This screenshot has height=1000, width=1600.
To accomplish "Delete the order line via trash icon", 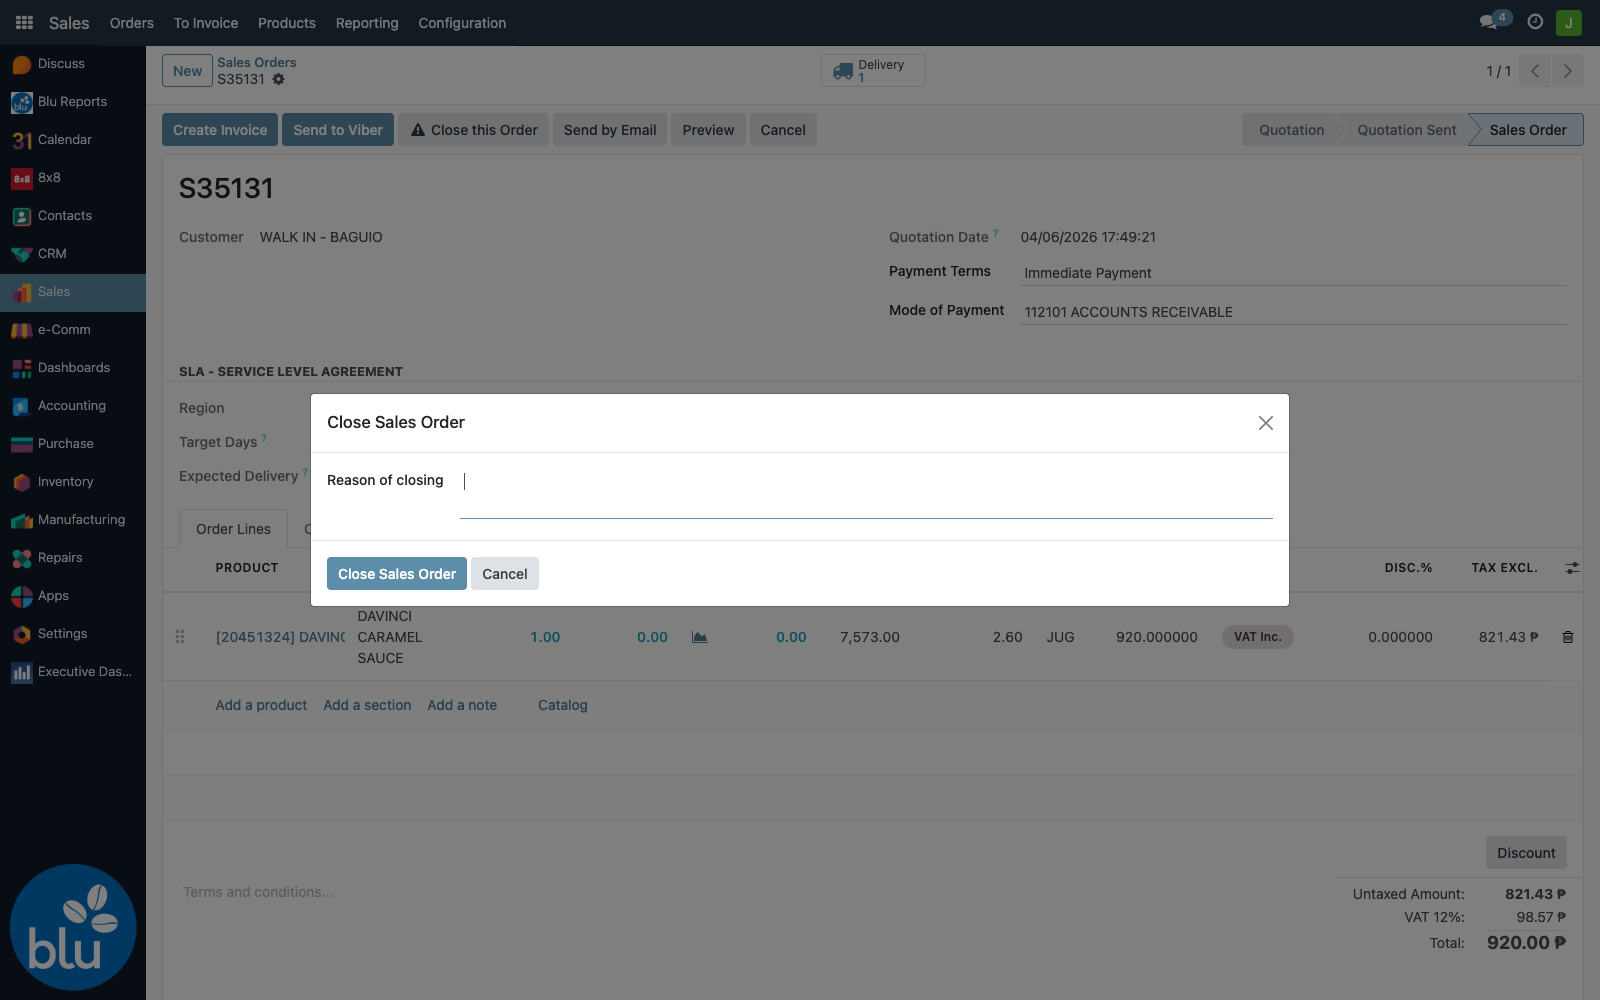I will (x=1567, y=637).
